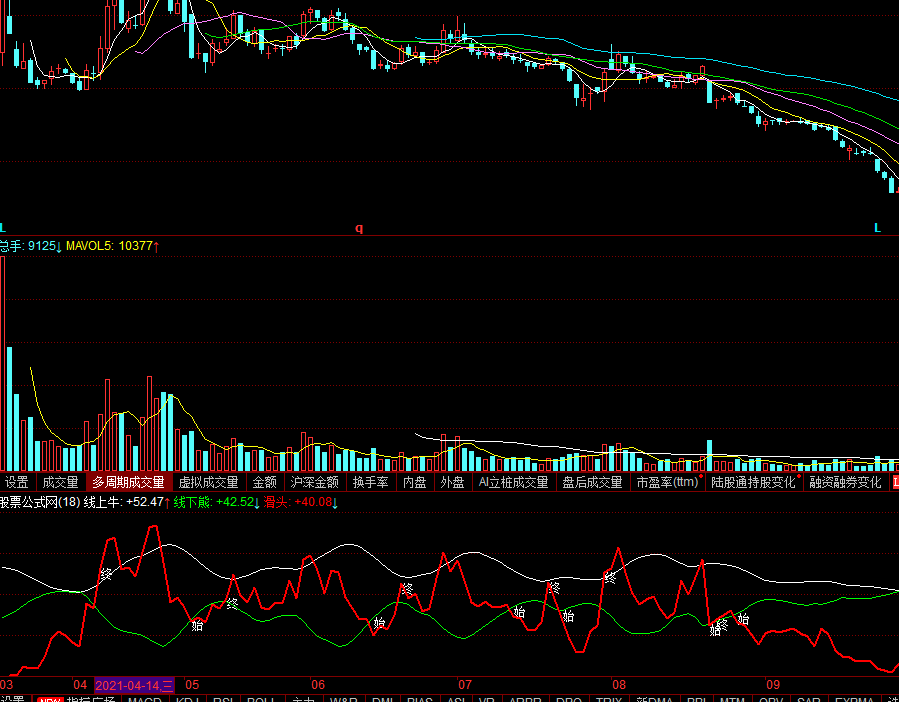Switch to the 成交量 indicator tab

[x=61, y=482]
